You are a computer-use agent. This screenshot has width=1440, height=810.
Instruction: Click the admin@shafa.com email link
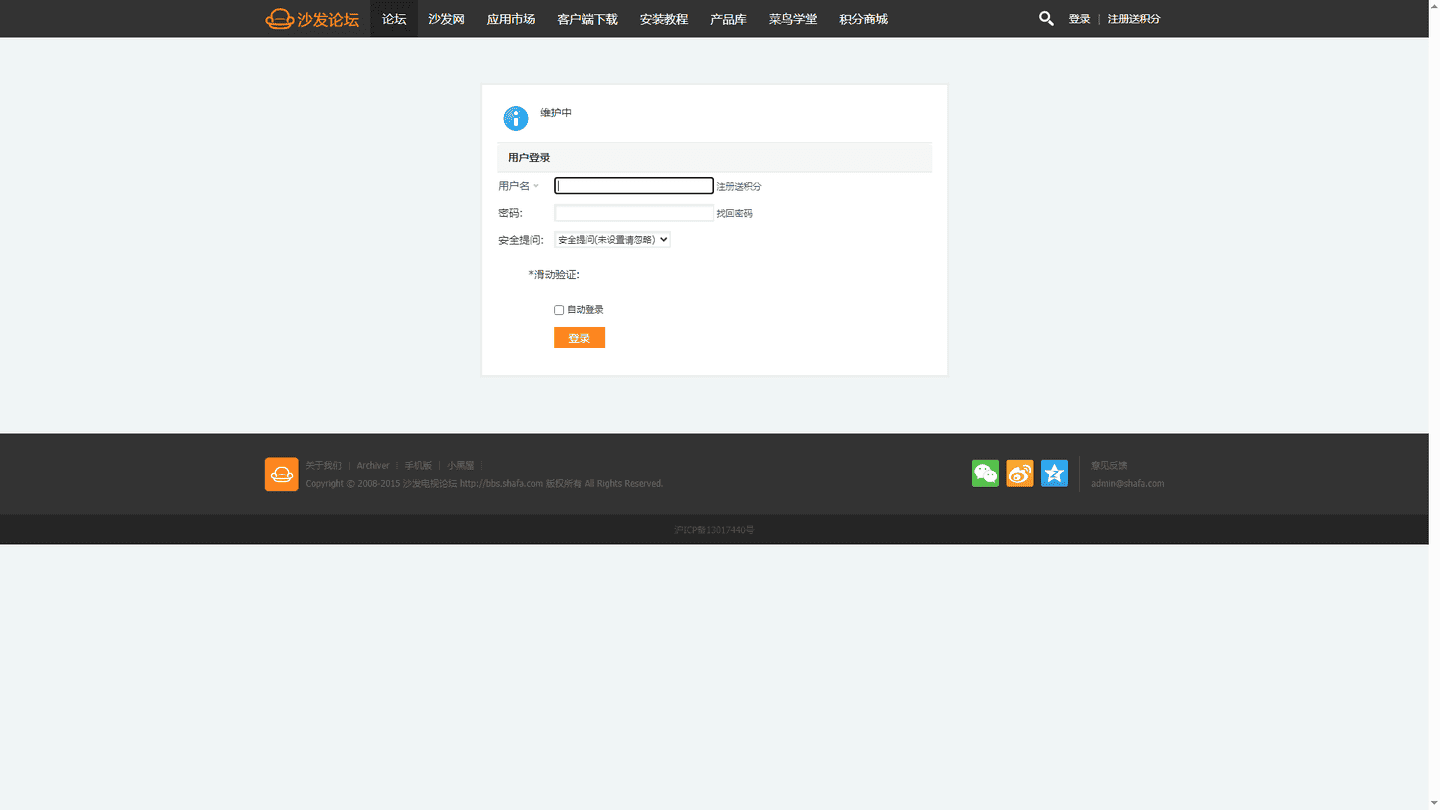[1127, 484]
